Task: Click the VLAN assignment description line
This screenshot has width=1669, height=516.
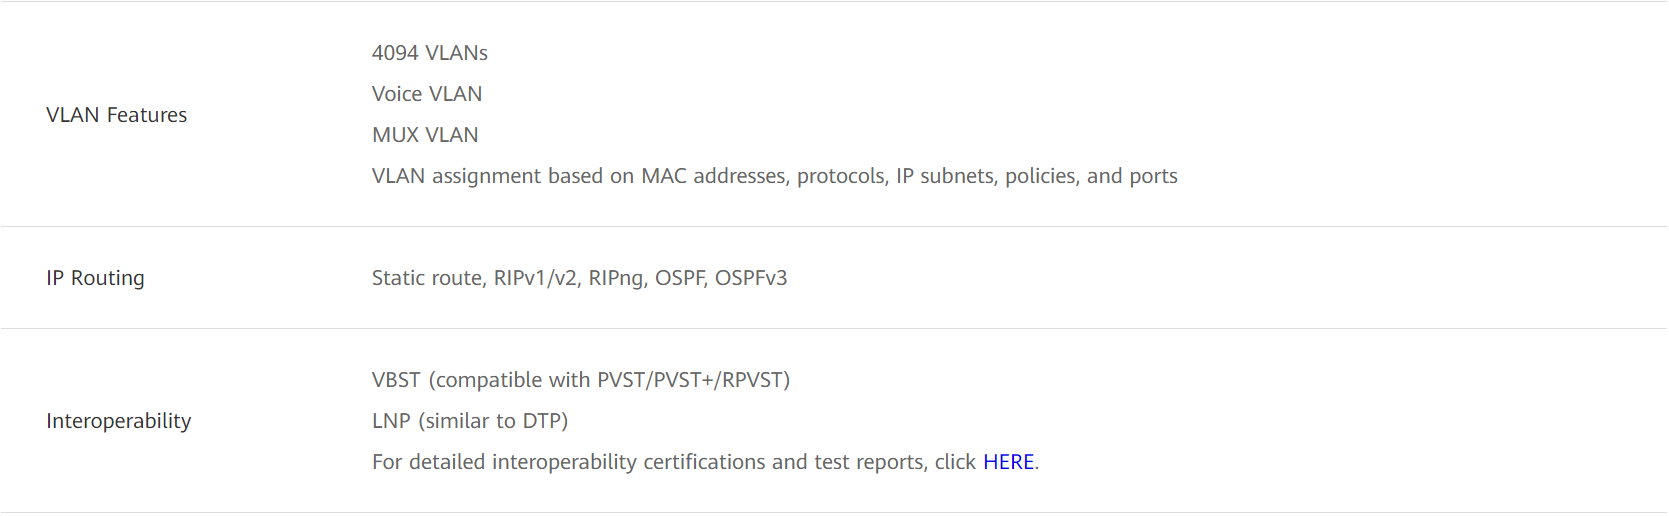Action: coord(774,176)
